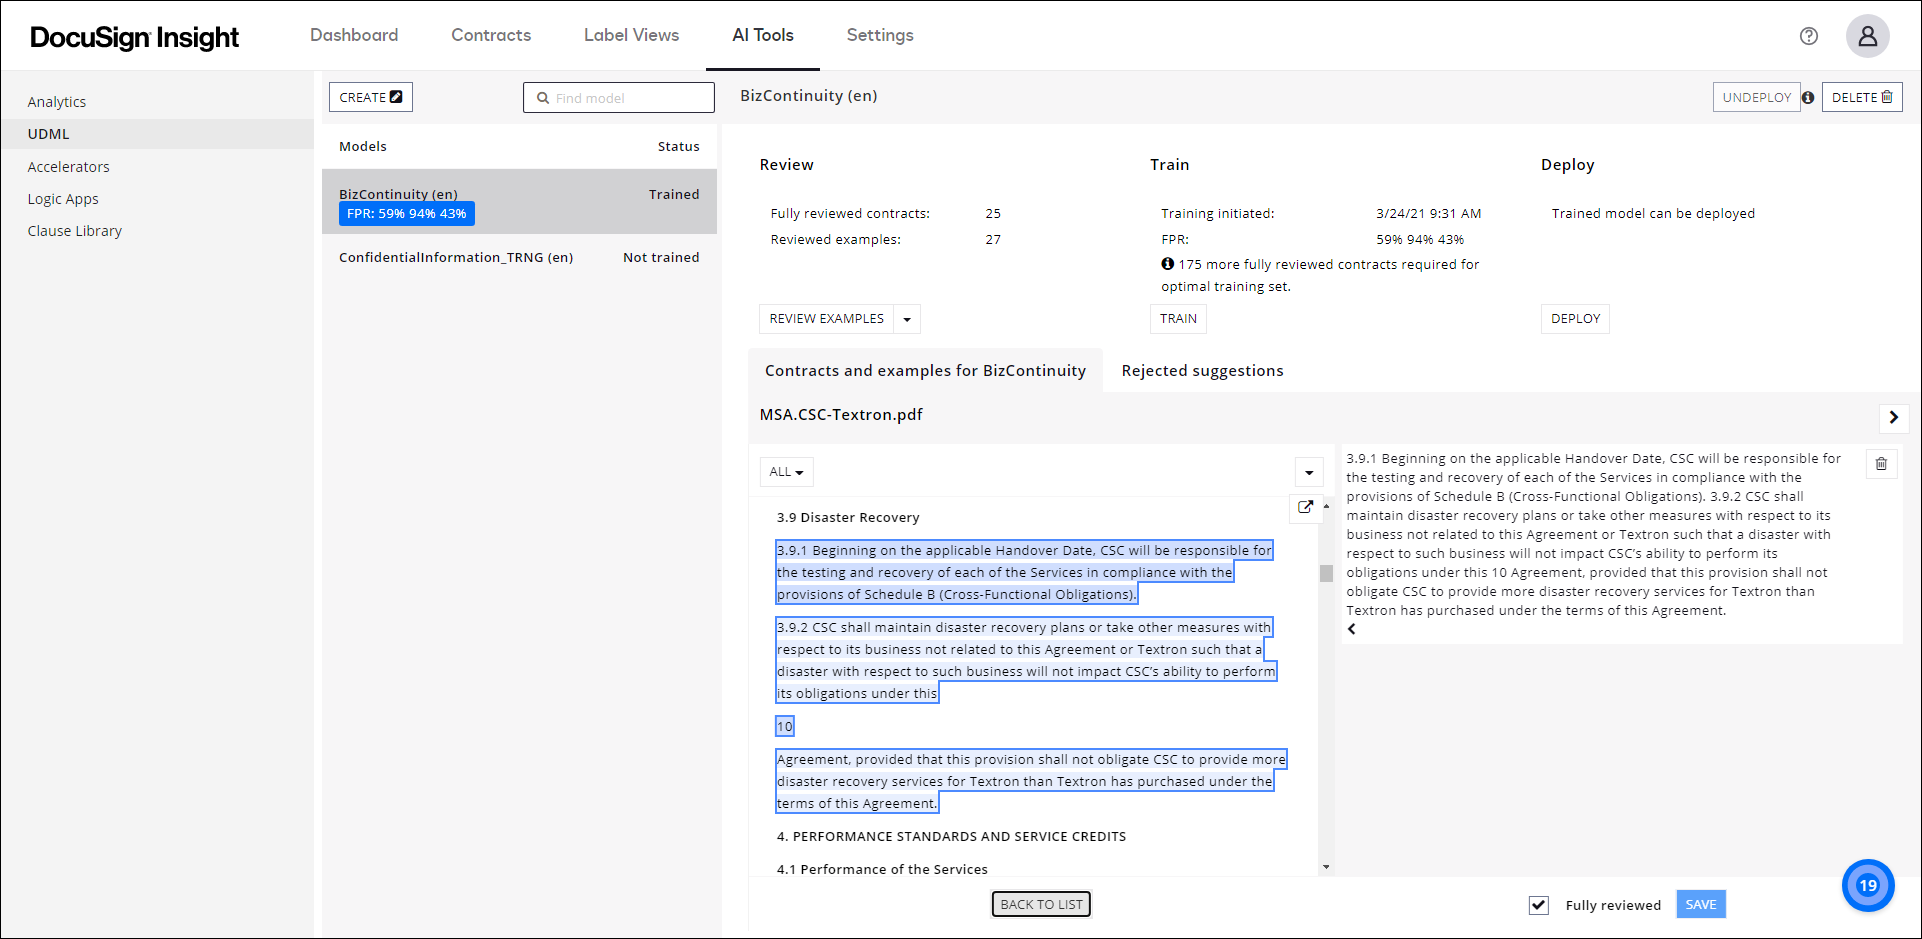
Task: Click the highlighted 3.9.2 paragraph
Action: point(1026,660)
